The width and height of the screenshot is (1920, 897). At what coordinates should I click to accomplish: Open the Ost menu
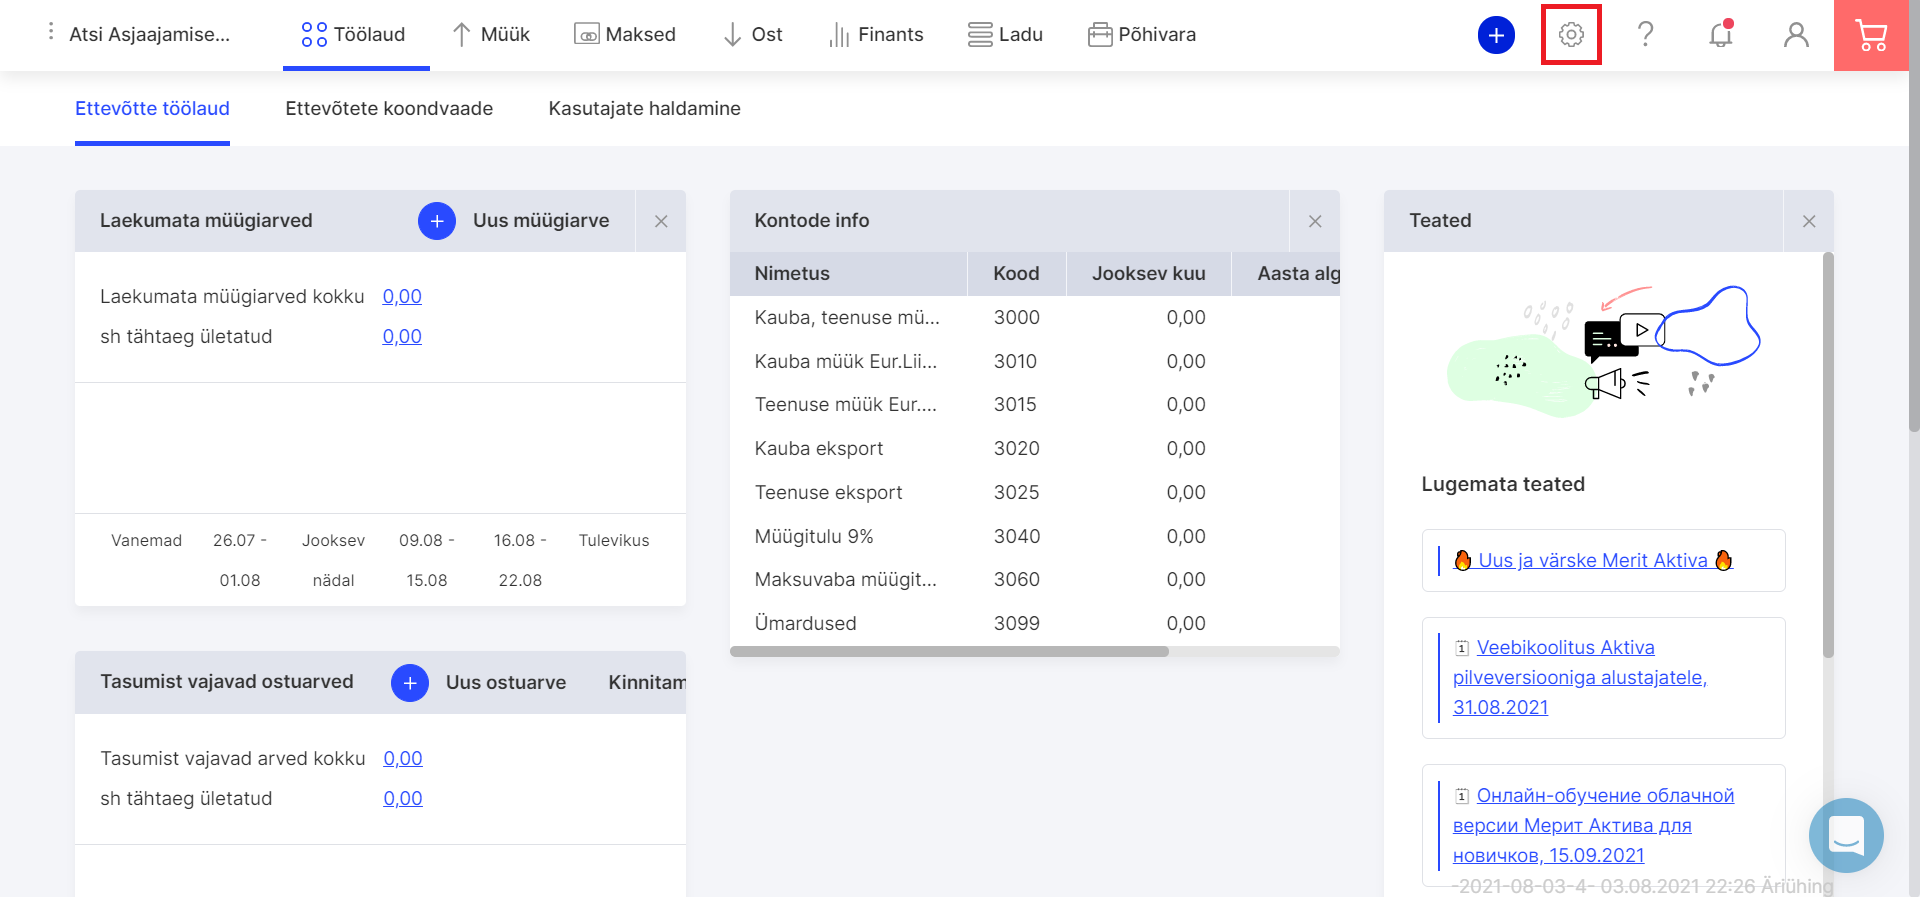coord(753,35)
